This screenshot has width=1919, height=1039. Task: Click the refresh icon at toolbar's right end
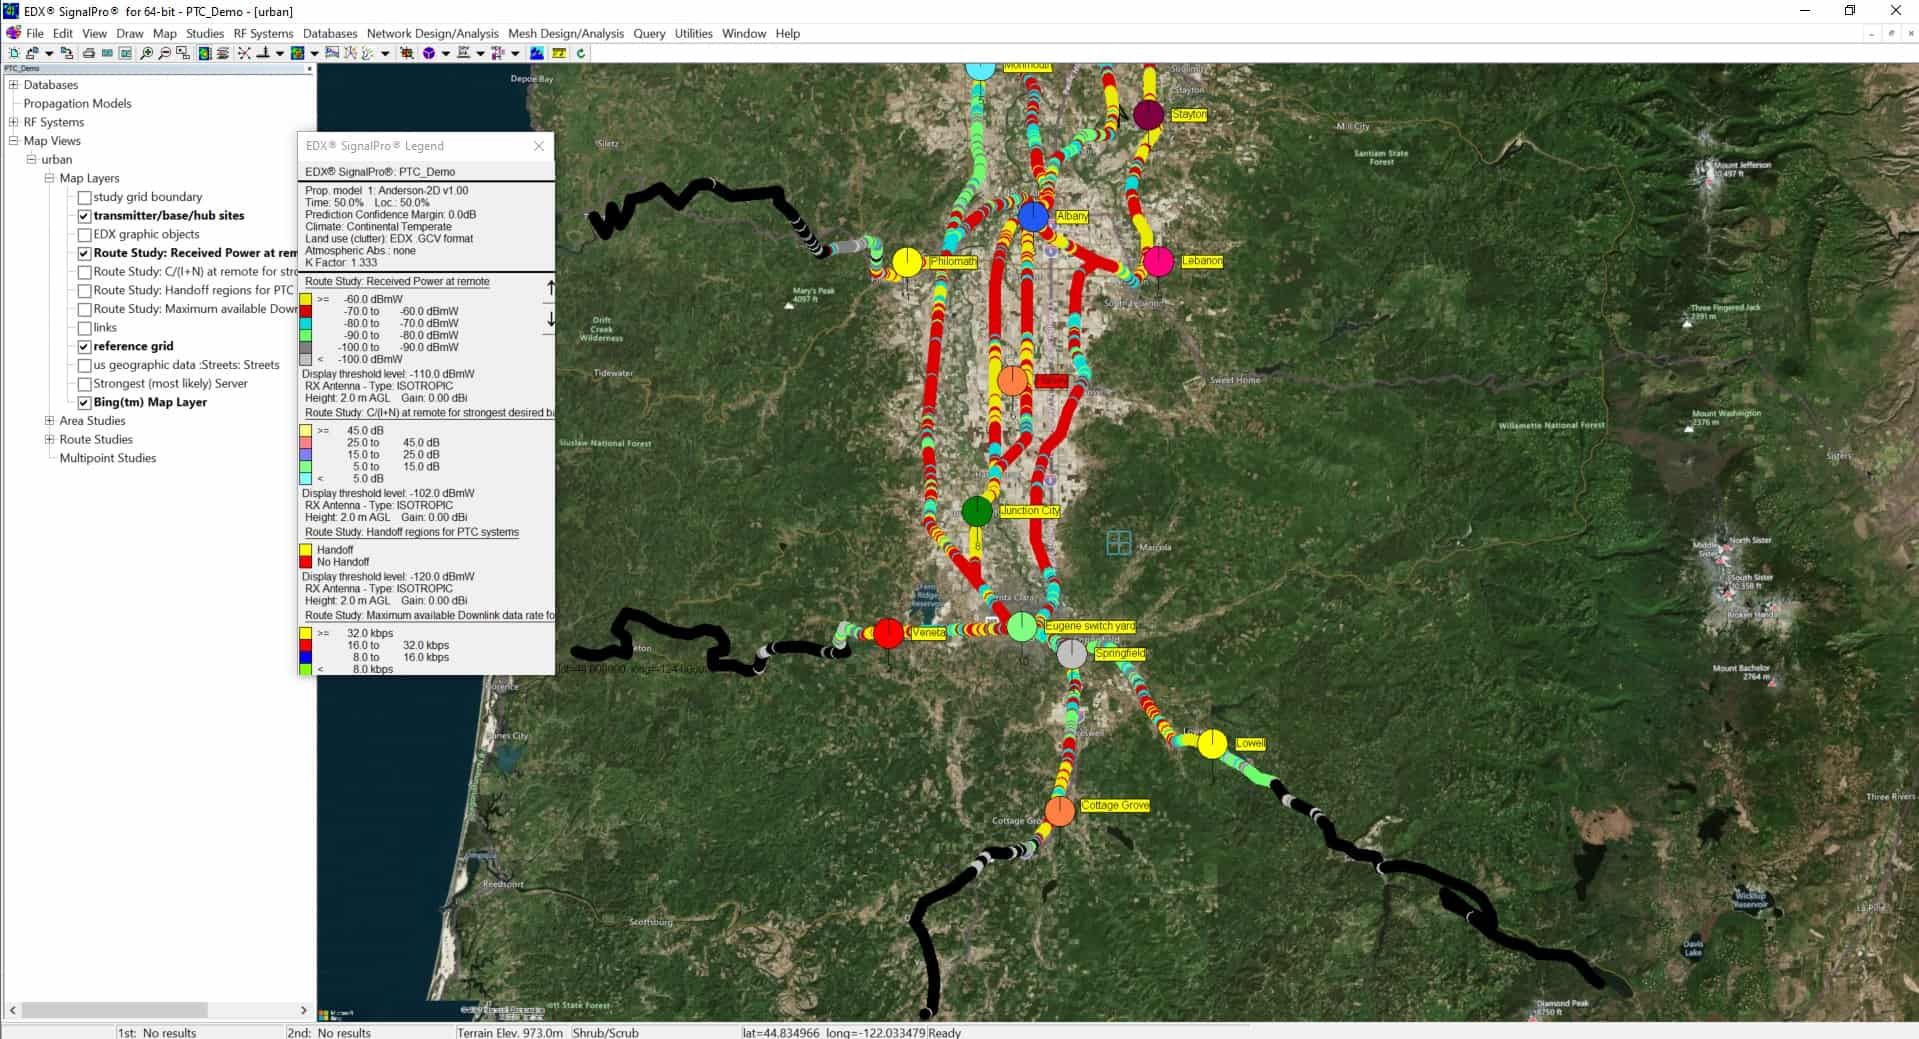[580, 53]
